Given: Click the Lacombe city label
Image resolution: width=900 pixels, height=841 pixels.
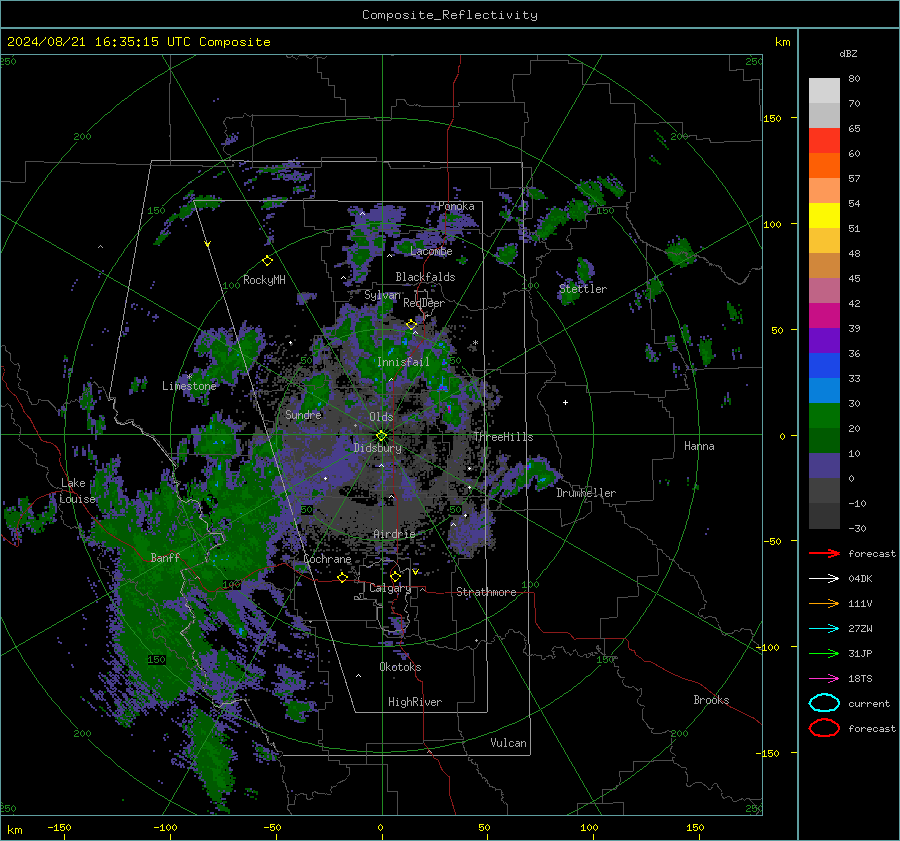Looking at the screenshot, I should (x=431, y=251).
